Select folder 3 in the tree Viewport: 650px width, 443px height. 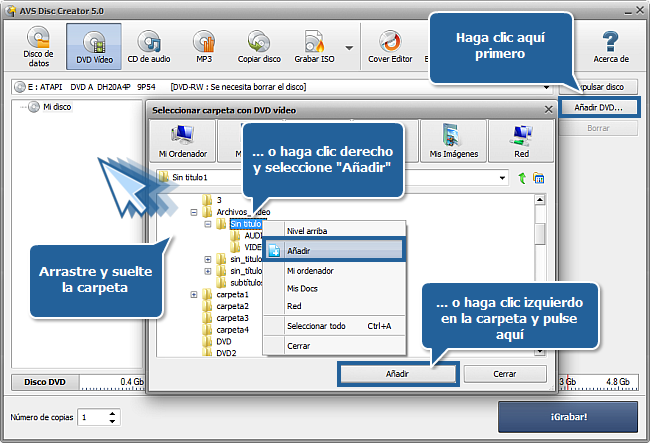[x=219, y=200]
